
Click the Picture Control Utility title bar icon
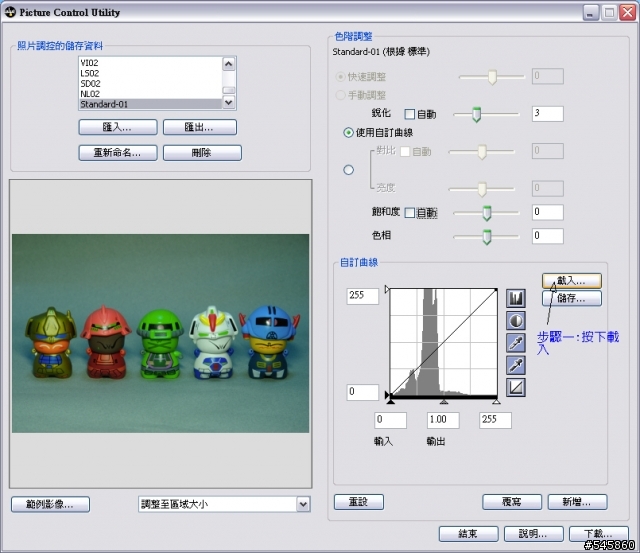click(x=10, y=12)
